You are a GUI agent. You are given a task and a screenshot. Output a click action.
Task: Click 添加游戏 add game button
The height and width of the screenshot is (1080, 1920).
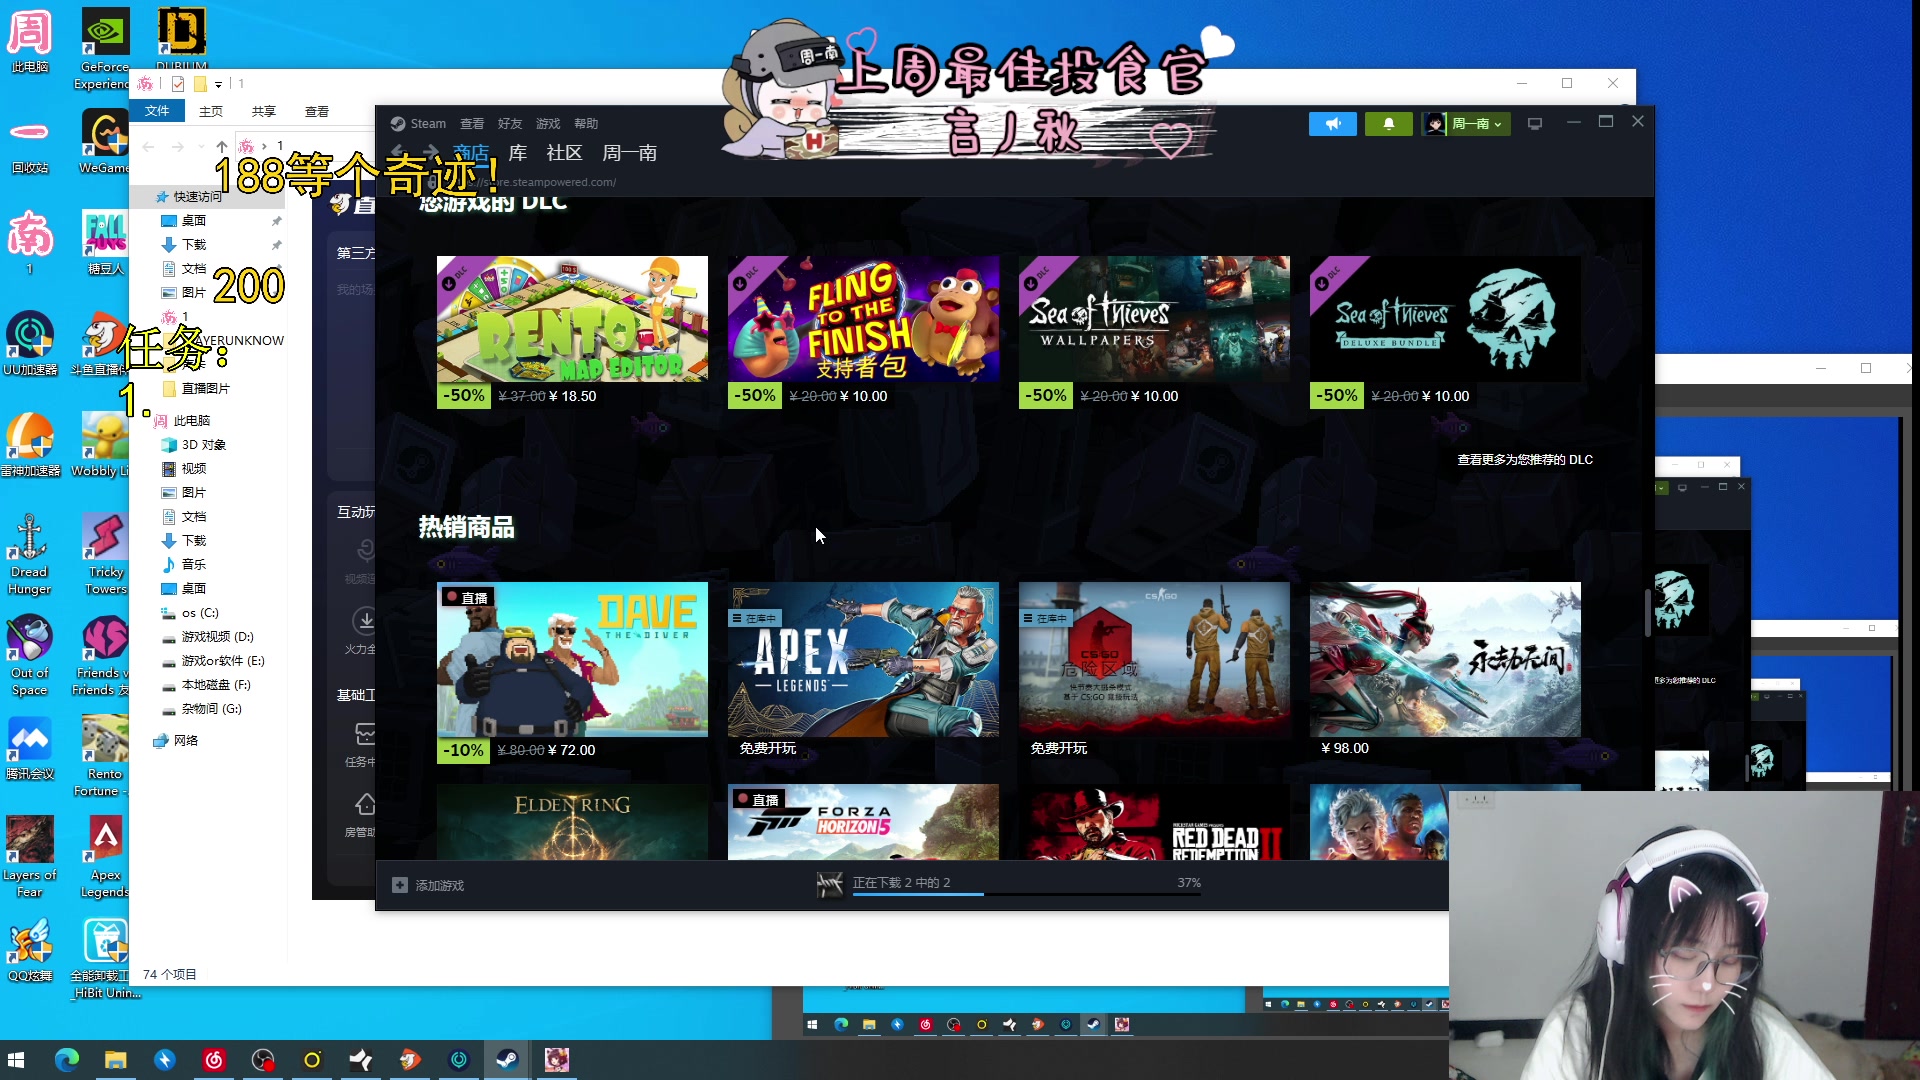(428, 886)
